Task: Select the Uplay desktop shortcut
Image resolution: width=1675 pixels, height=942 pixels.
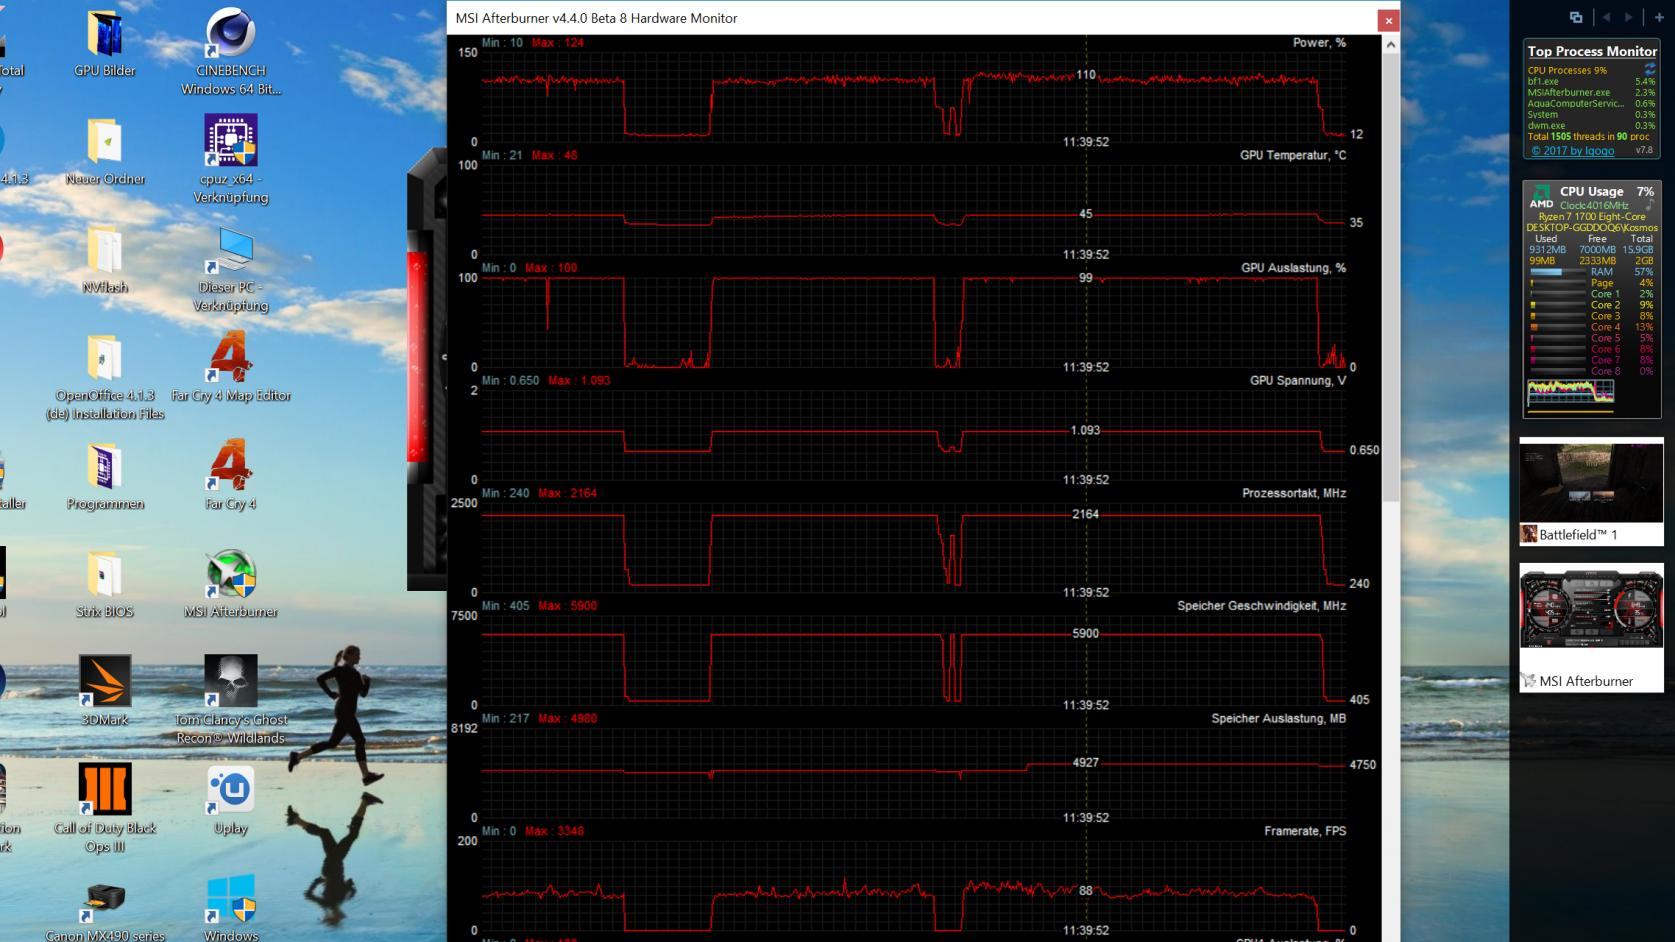Action: coord(231,790)
